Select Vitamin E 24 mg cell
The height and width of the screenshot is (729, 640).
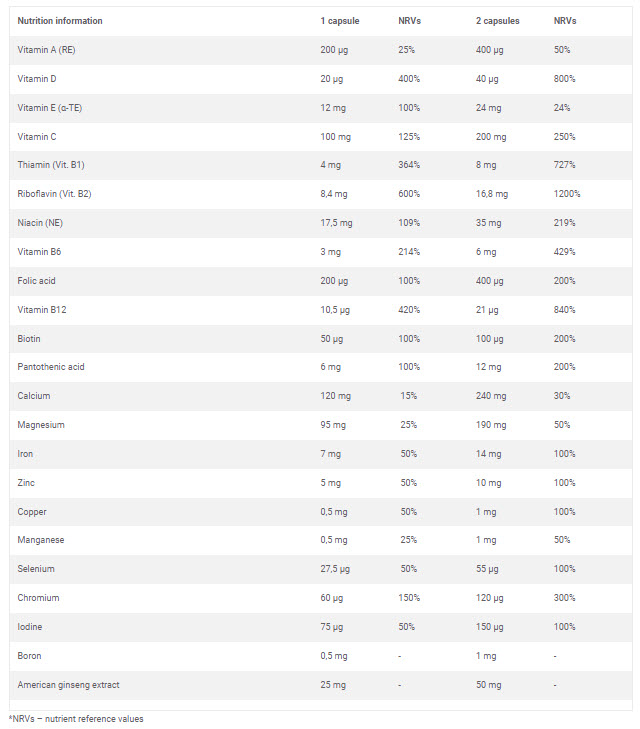coord(488,108)
